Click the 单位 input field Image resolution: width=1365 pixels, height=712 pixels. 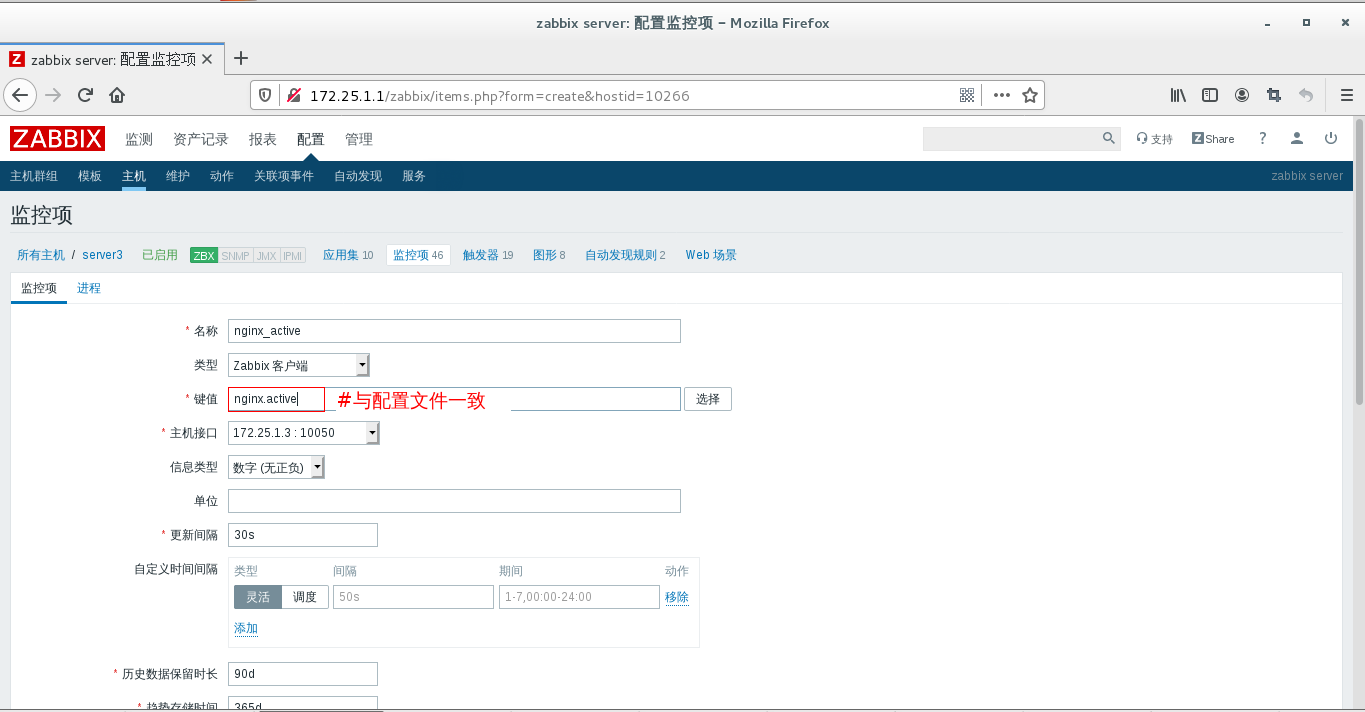pos(454,501)
